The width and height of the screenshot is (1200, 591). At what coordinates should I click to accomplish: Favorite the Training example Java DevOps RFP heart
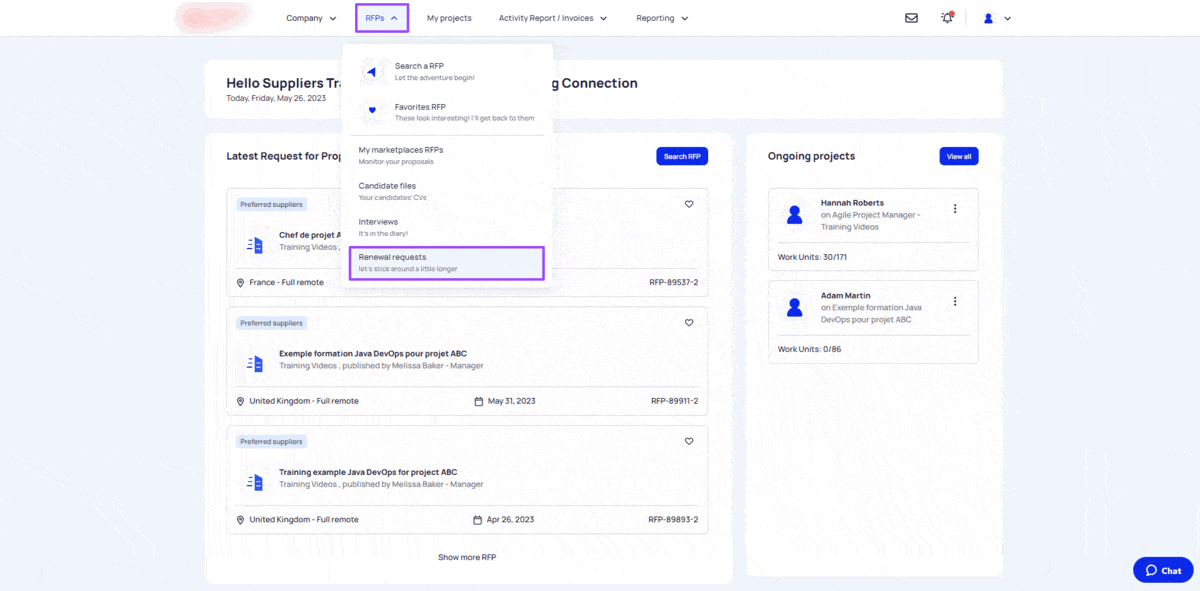click(689, 441)
